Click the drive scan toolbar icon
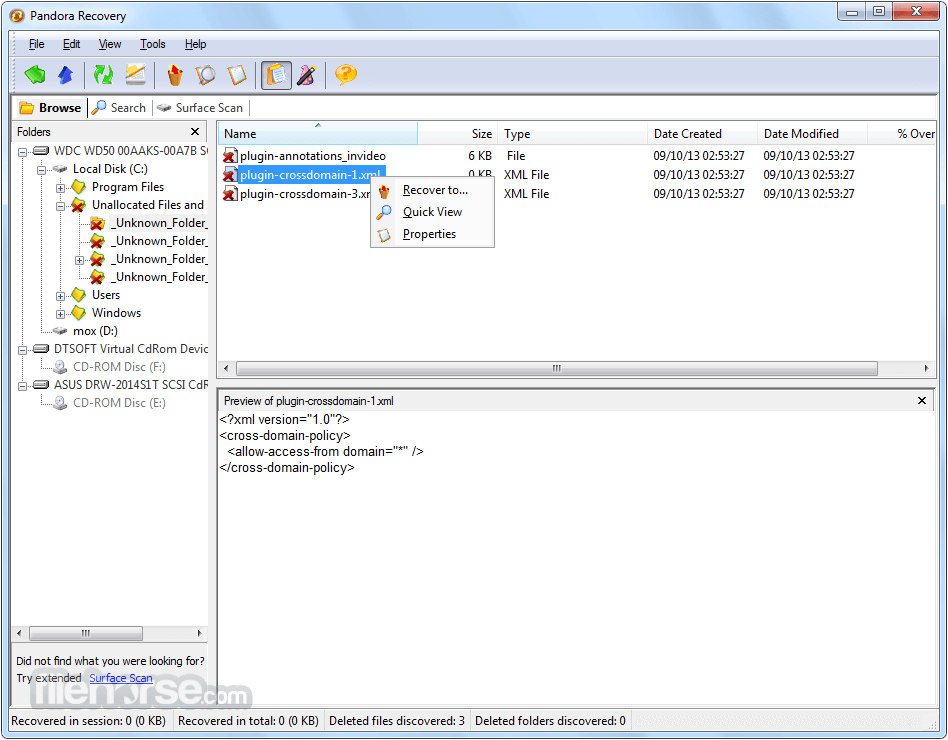The width and height of the screenshot is (948, 740). (x=135, y=75)
